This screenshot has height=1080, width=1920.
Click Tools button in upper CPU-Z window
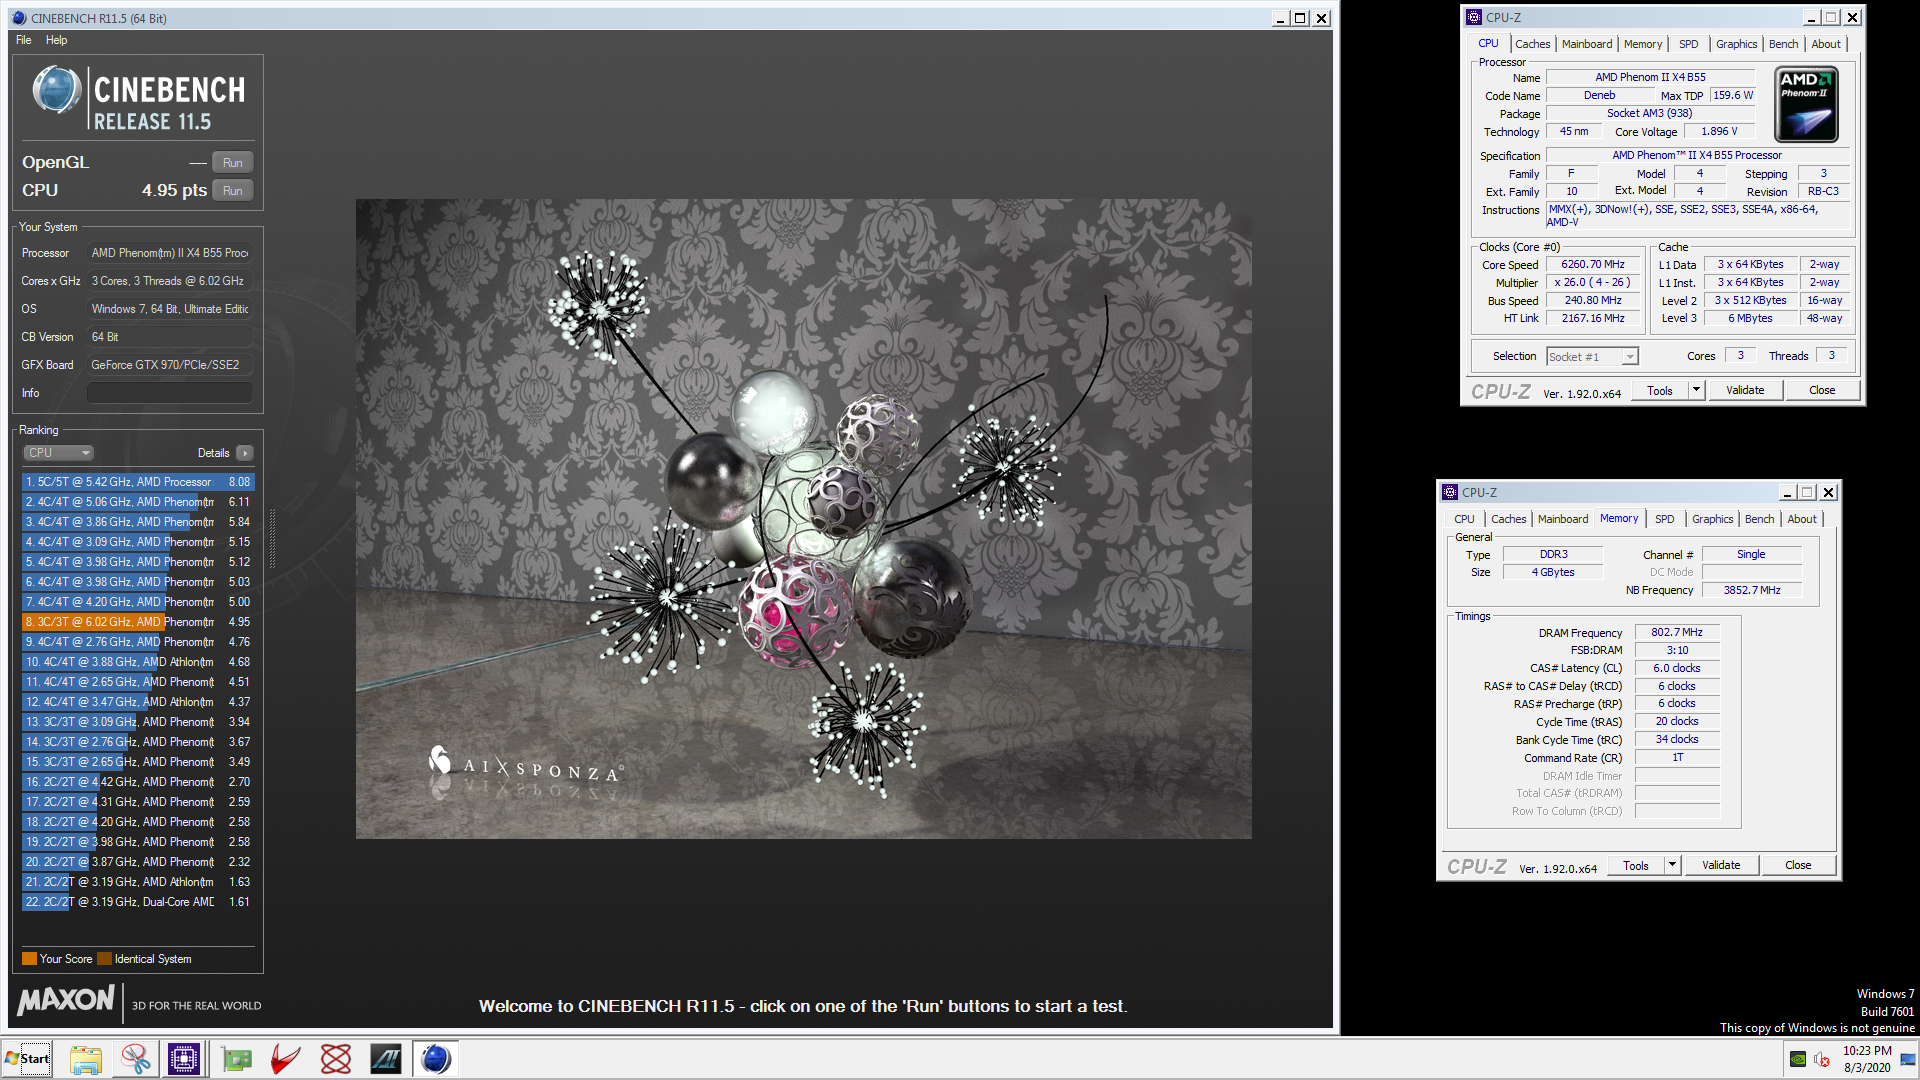(1660, 390)
